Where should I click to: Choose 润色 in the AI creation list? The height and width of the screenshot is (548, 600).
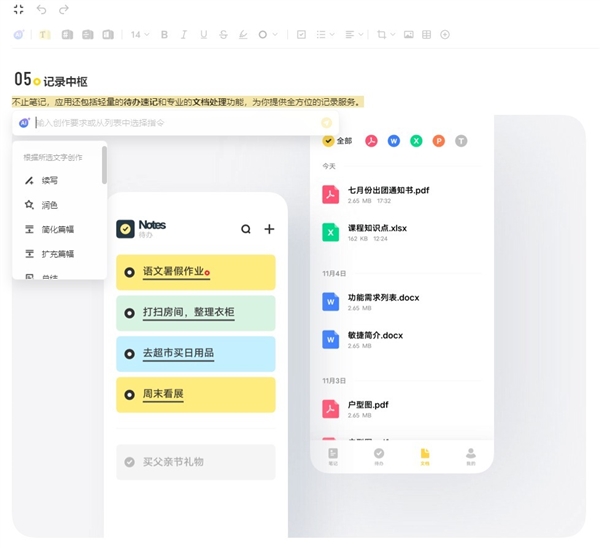[49, 205]
